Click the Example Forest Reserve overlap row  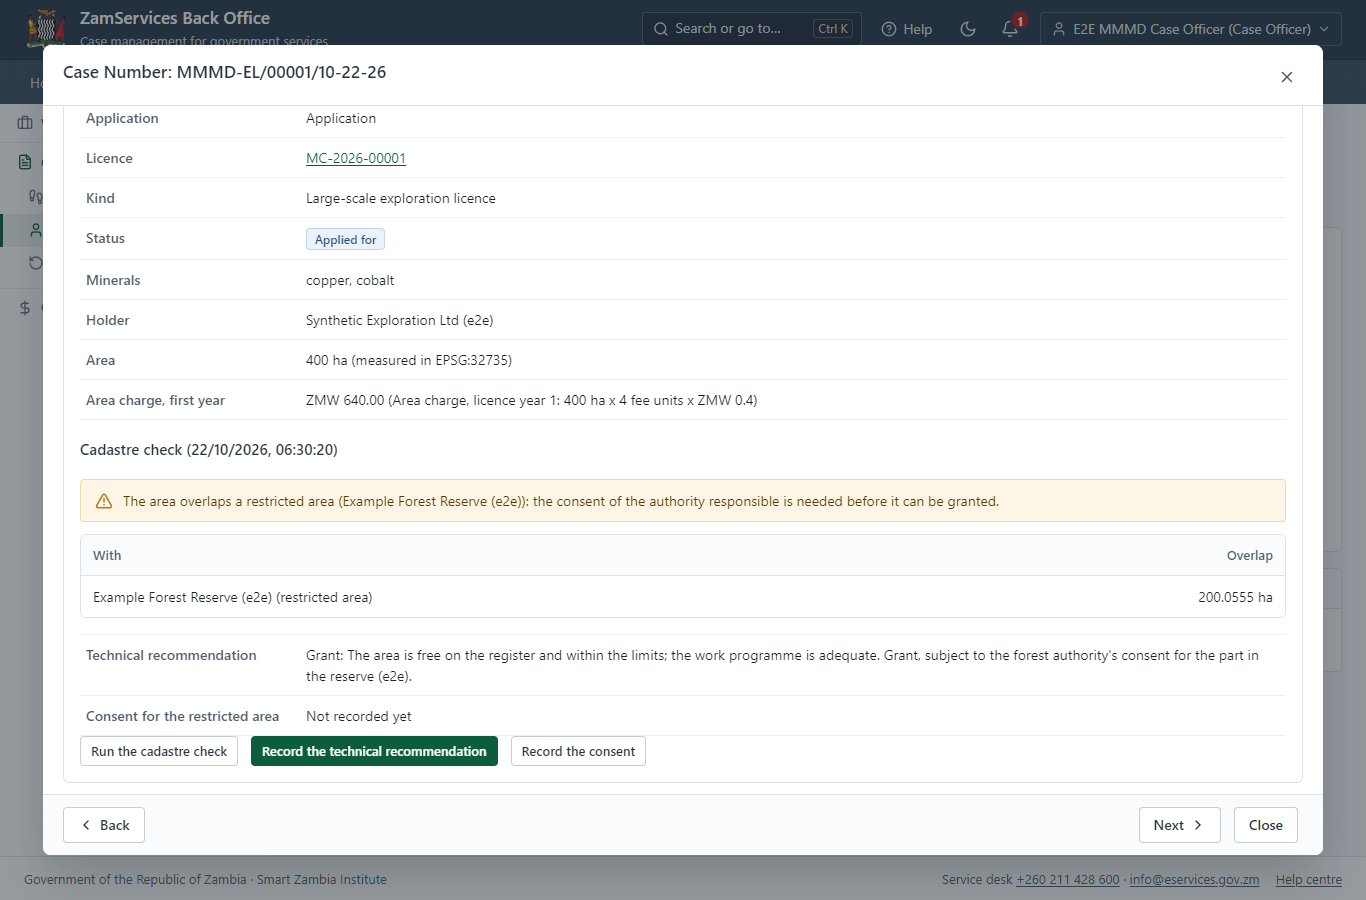(x=683, y=597)
